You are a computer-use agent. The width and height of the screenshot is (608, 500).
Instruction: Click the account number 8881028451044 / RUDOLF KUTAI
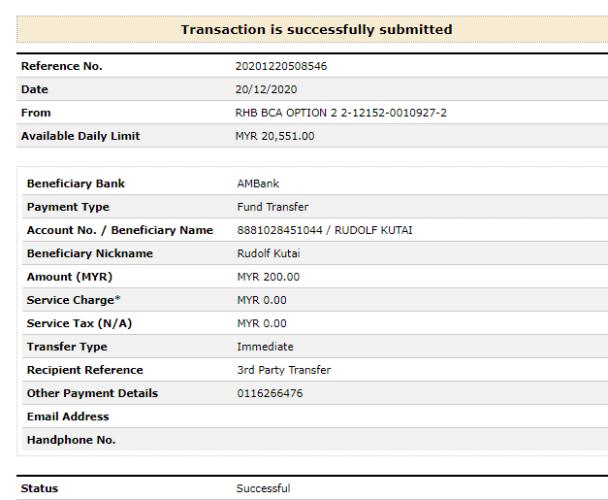(x=325, y=230)
